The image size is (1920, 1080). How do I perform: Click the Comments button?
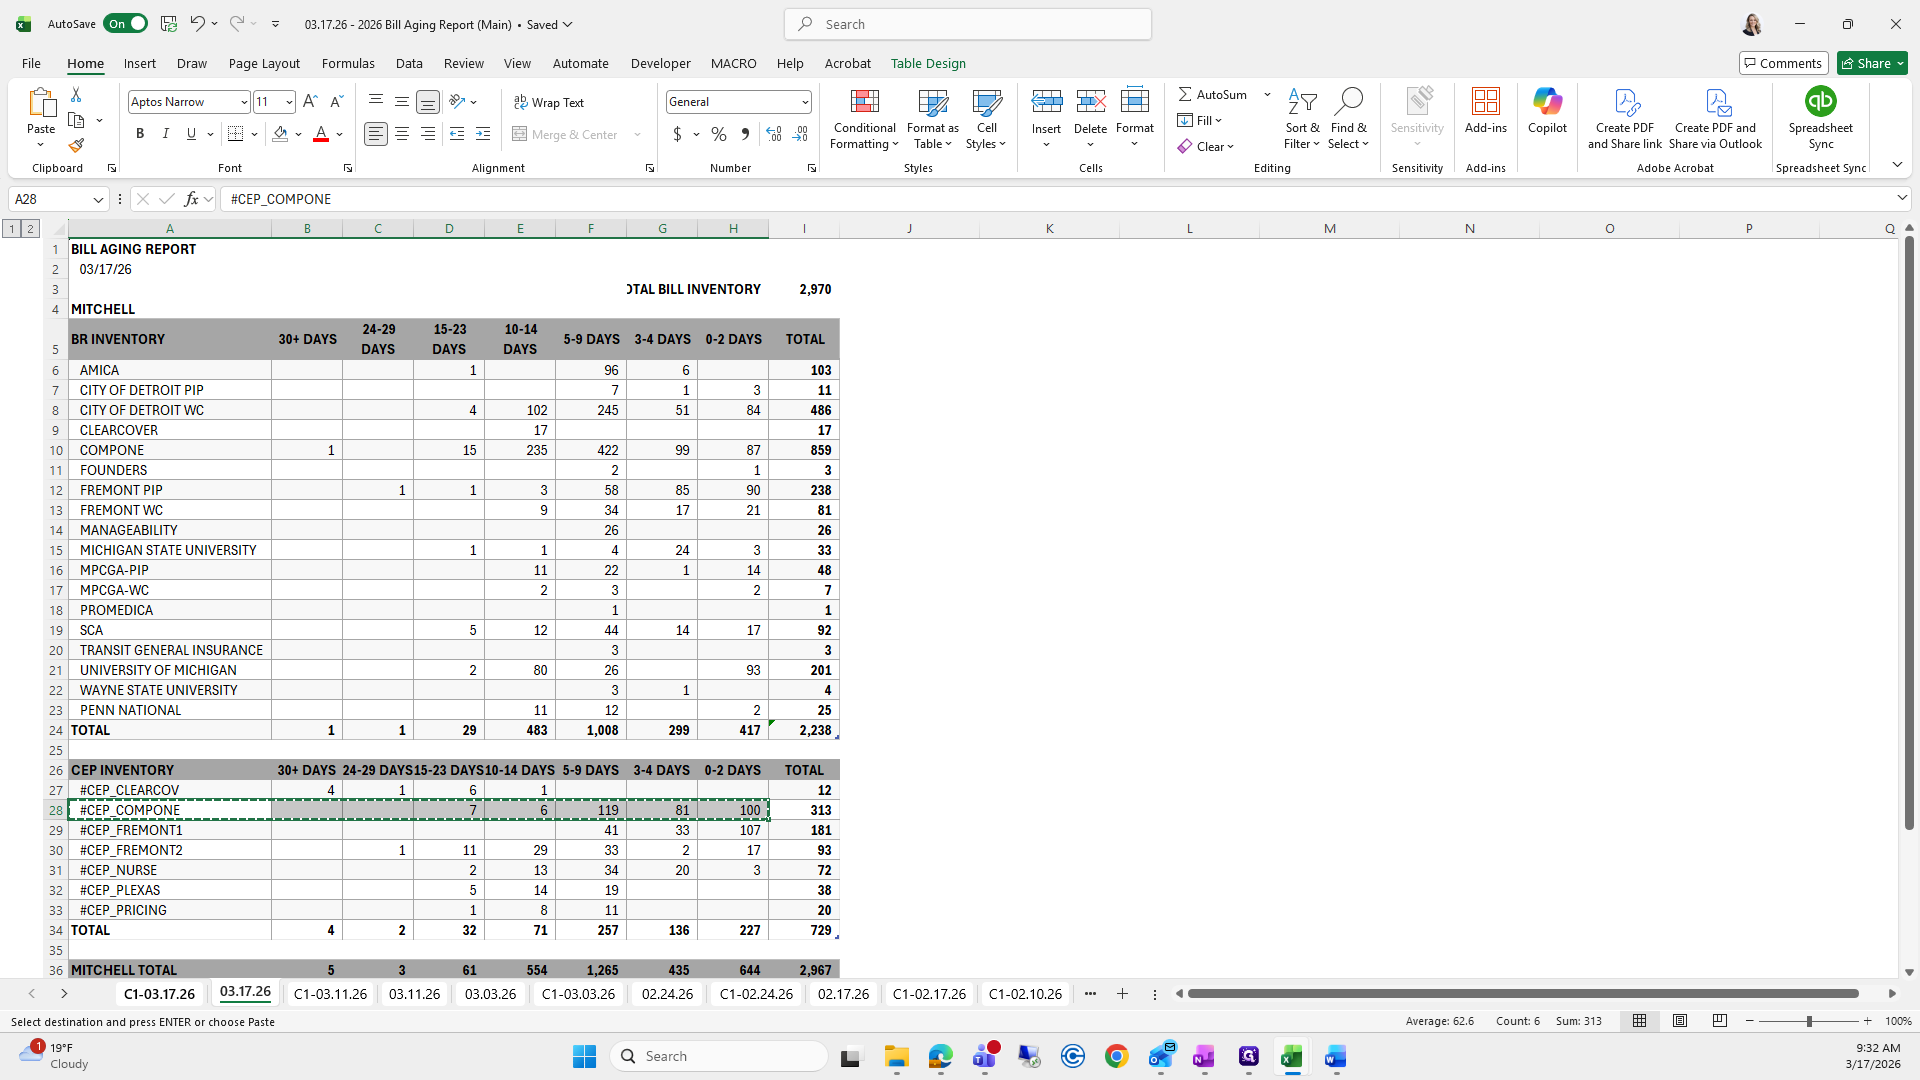pos(1782,63)
